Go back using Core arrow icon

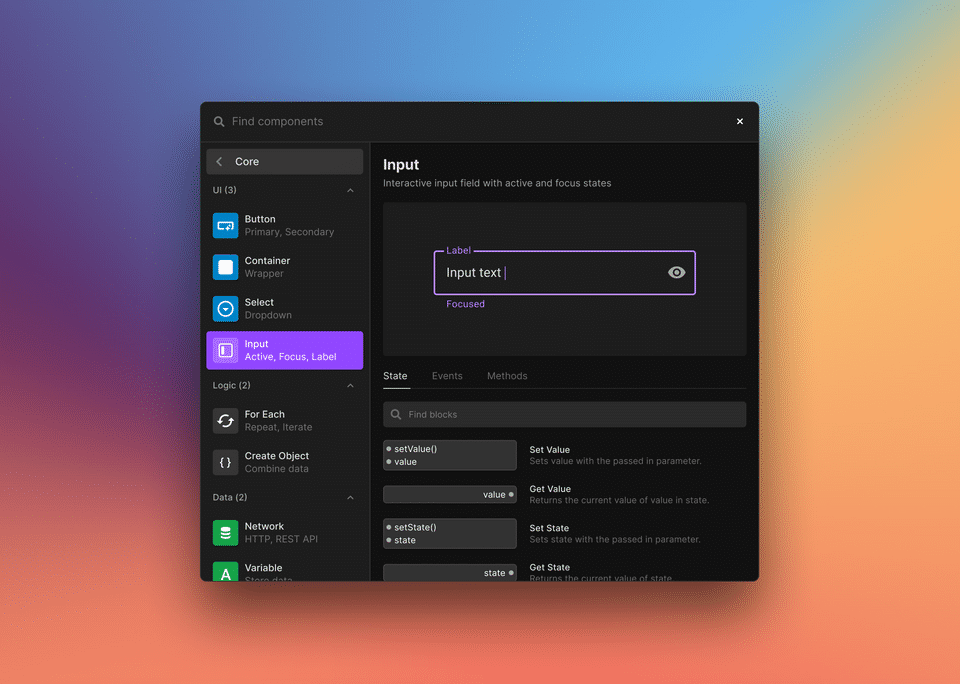pos(219,162)
